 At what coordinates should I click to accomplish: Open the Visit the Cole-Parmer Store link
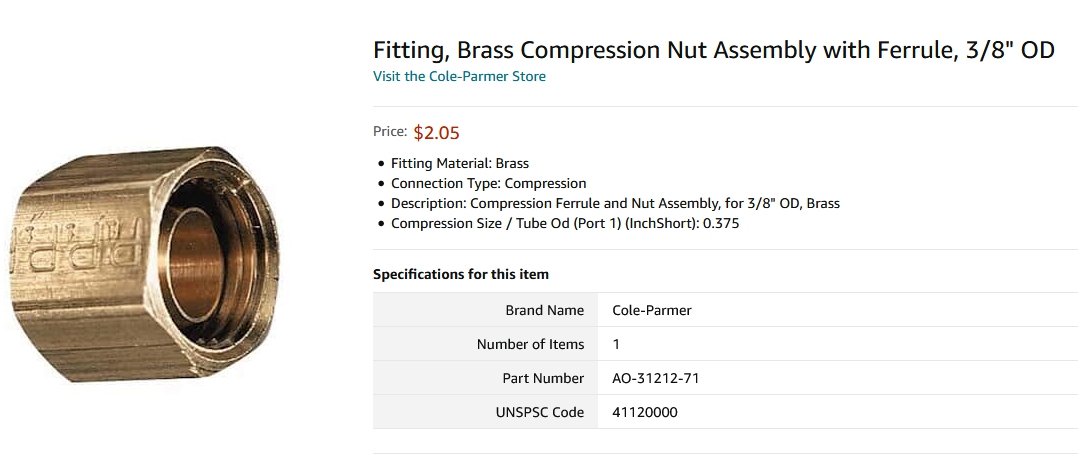(459, 76)
